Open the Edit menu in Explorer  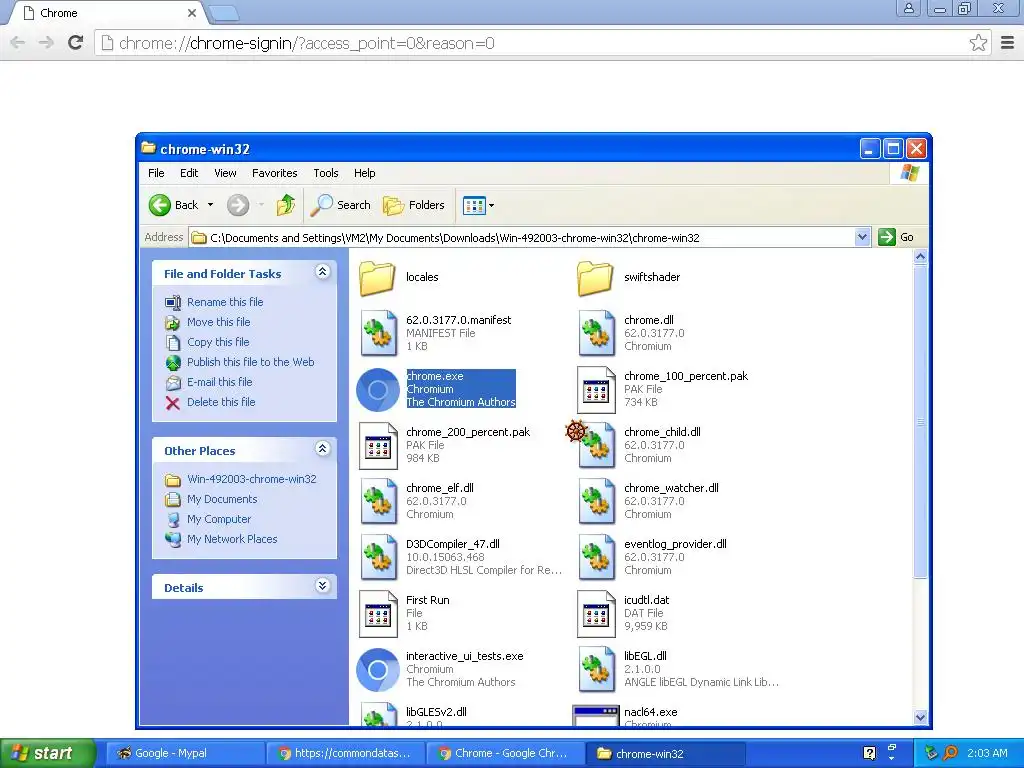point(189,173)
